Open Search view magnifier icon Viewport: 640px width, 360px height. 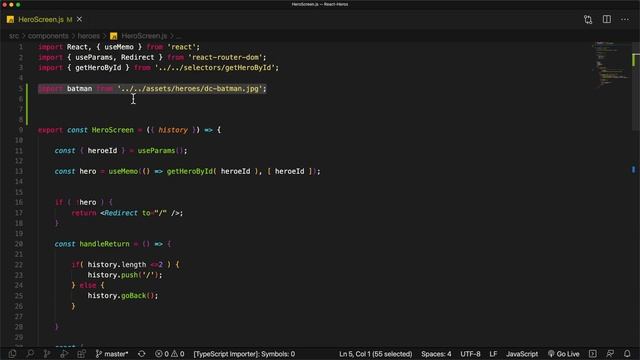tap(30, 354)
